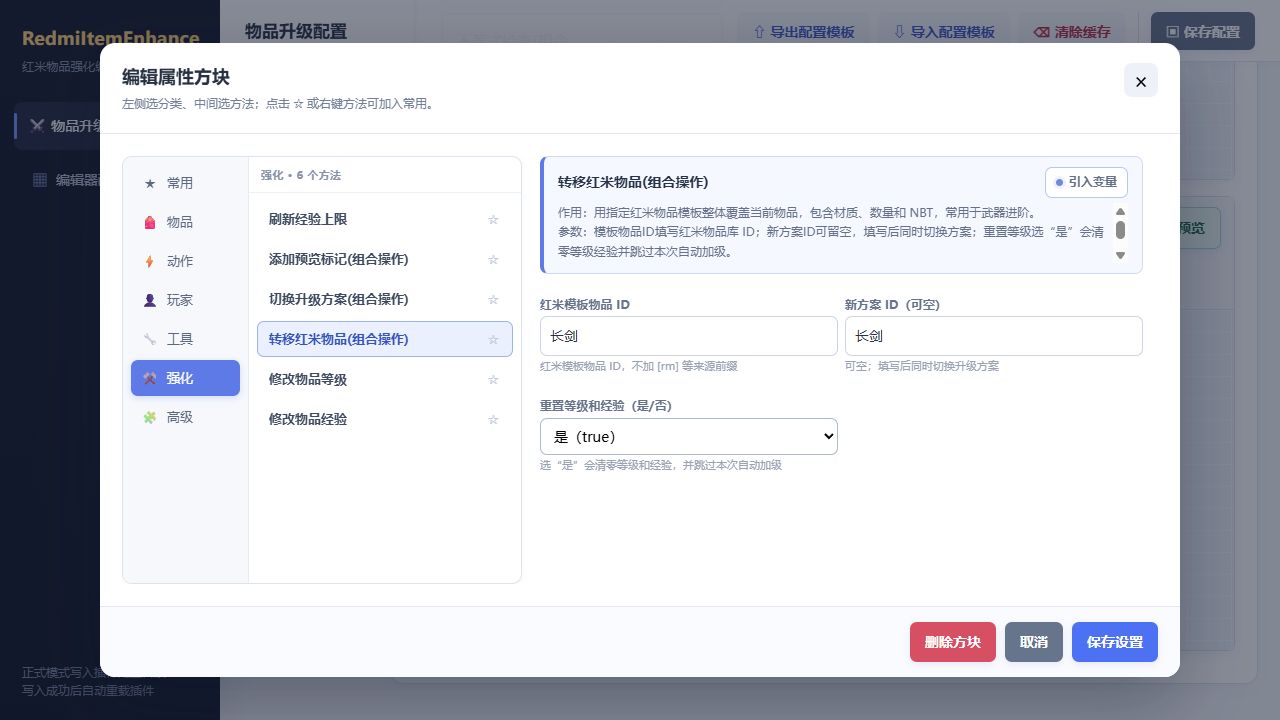Close the 编辑属性方块 dialog
Image resolution: width=1280 pixels, height=720 pixels.
tap(1141, 81)
